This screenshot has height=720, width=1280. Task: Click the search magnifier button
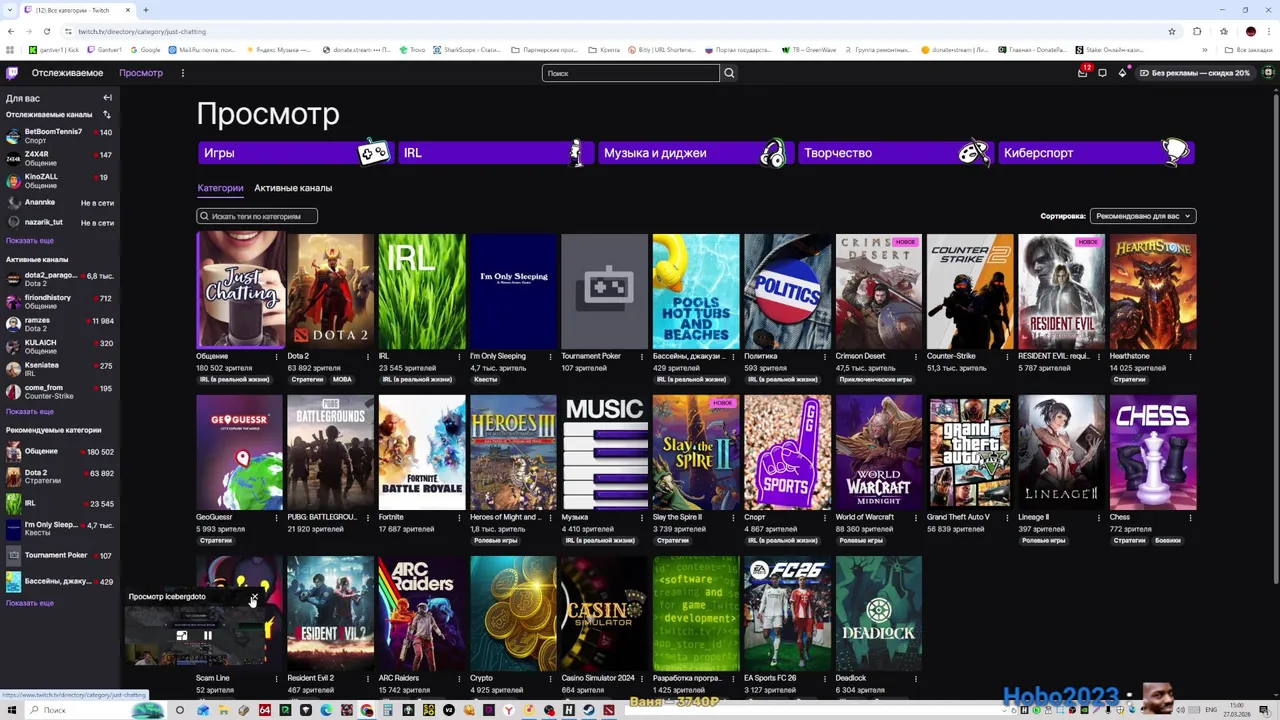pos(729,73)
